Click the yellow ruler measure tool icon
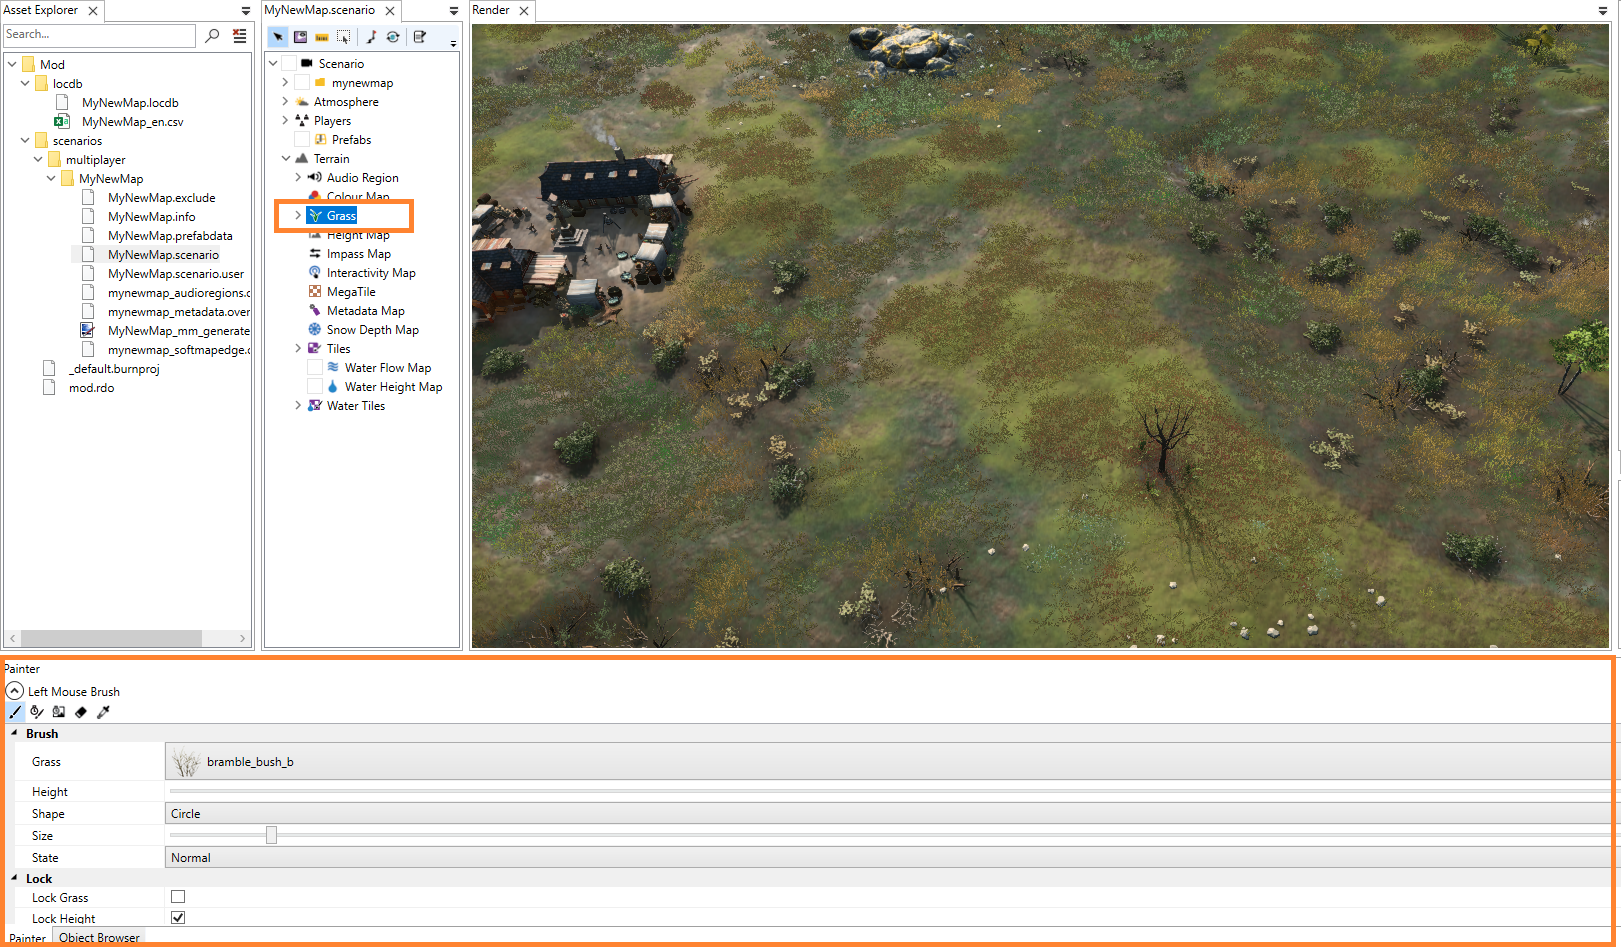1621x947 pixels. (322, 37)
